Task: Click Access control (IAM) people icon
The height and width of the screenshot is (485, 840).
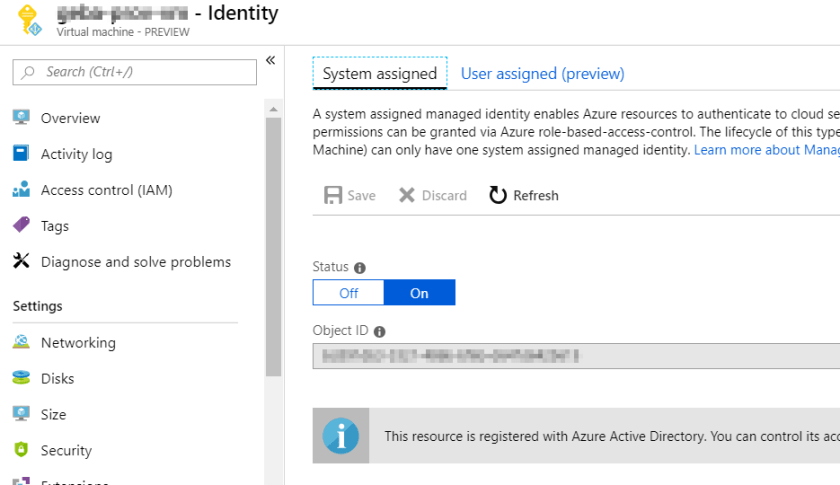Action: coord(21,190)
